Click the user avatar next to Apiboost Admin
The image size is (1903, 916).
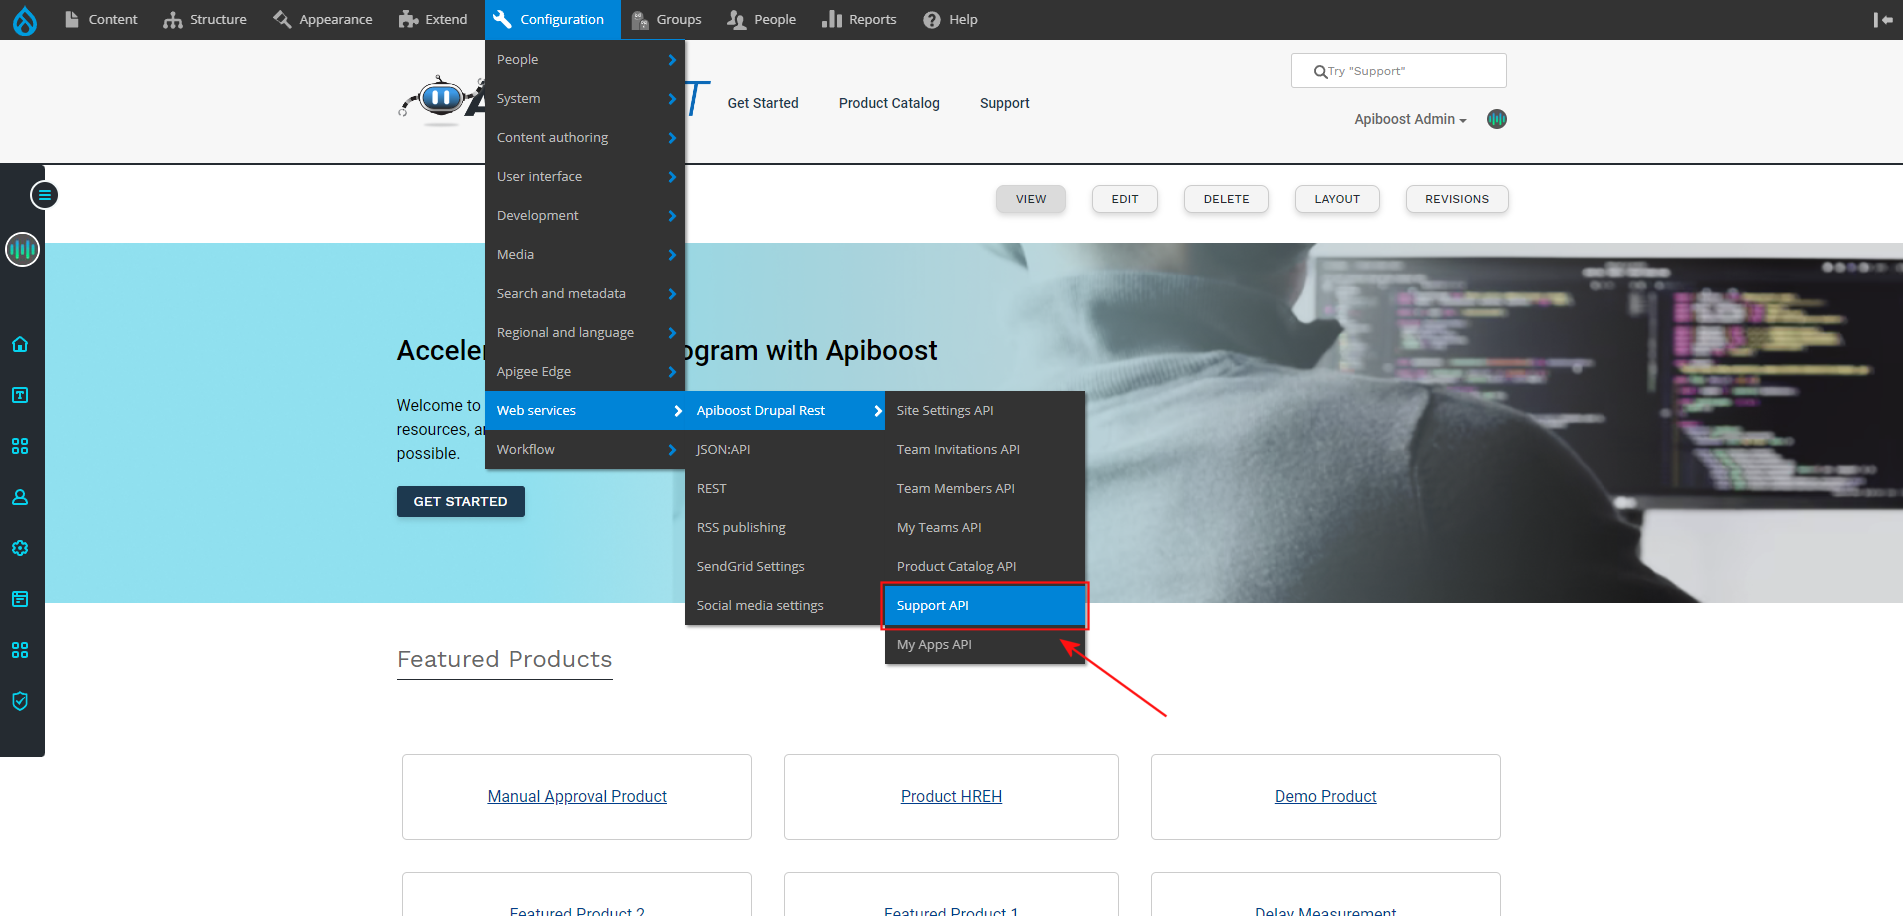tap(1497, 119)
